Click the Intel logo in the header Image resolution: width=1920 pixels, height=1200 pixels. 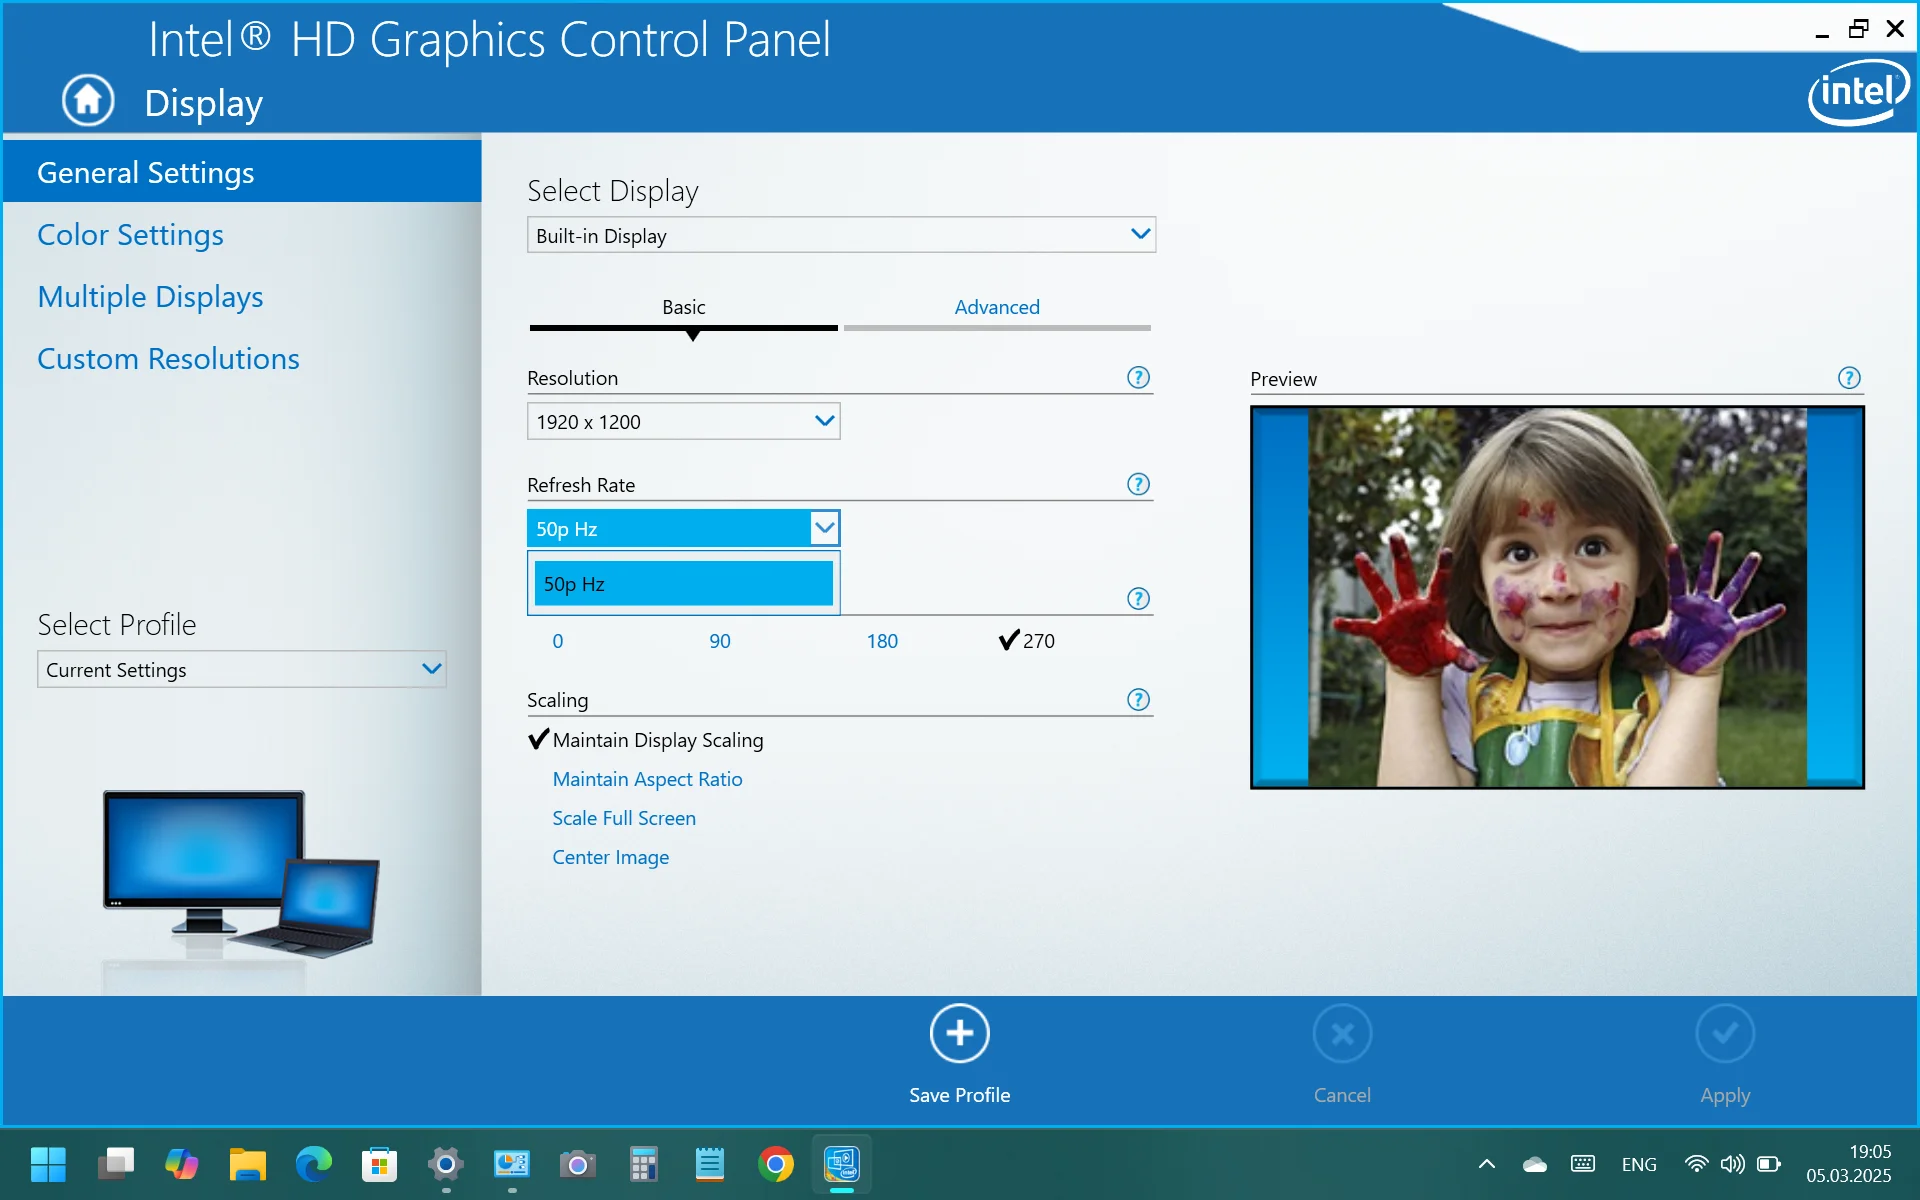(1858, 92)
